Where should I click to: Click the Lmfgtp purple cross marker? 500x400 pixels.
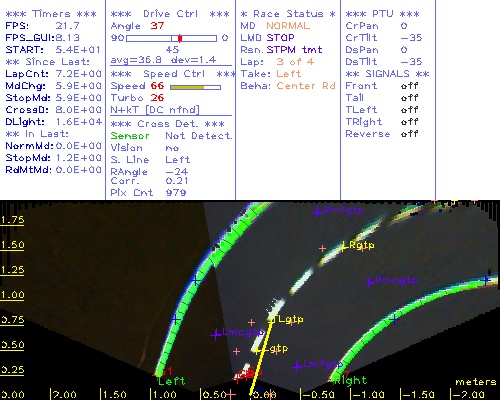tap(297, 366)
